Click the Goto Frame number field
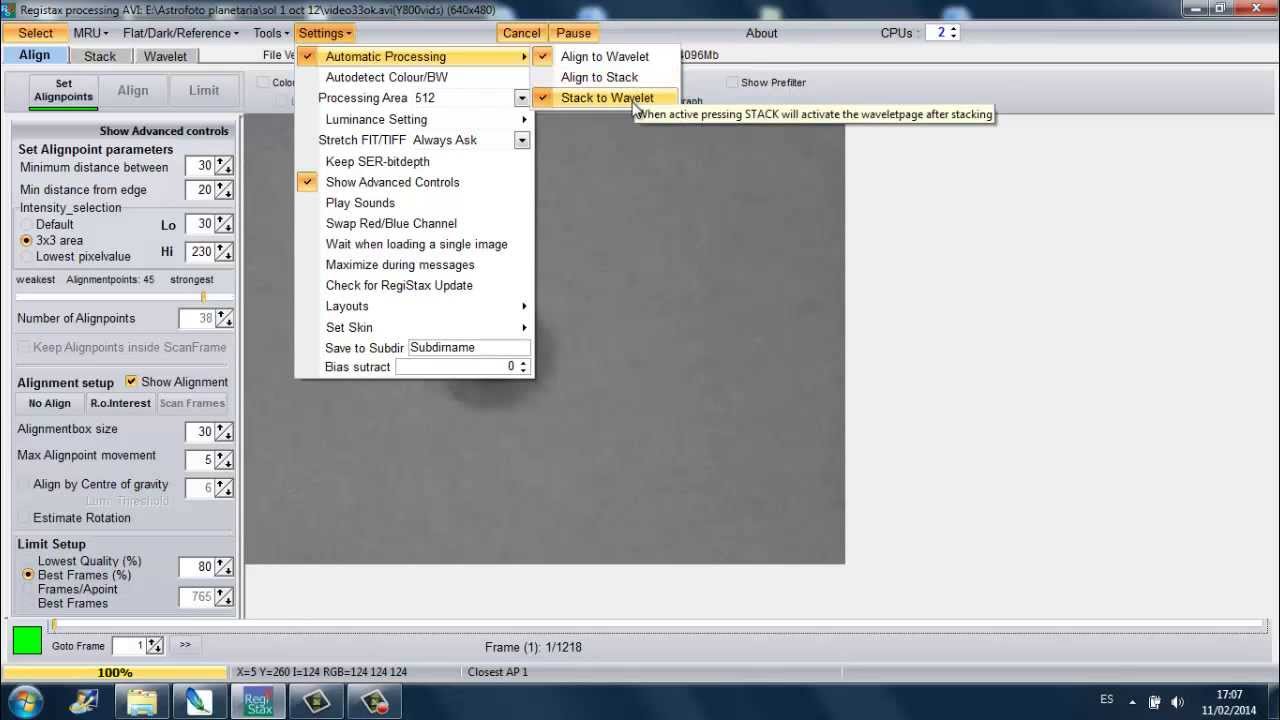This screenshot has width=1280, height=720. tap(130, 646)
